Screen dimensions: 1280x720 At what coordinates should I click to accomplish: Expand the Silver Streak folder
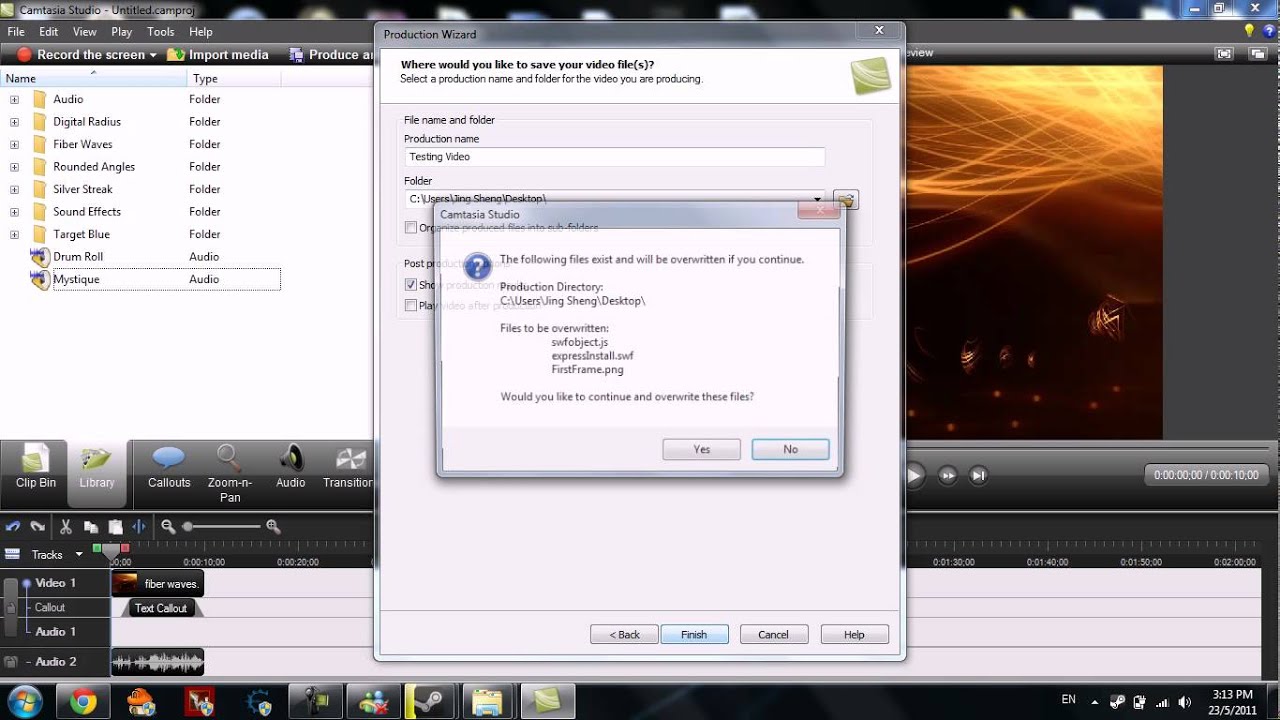click(x=14, y=189)
